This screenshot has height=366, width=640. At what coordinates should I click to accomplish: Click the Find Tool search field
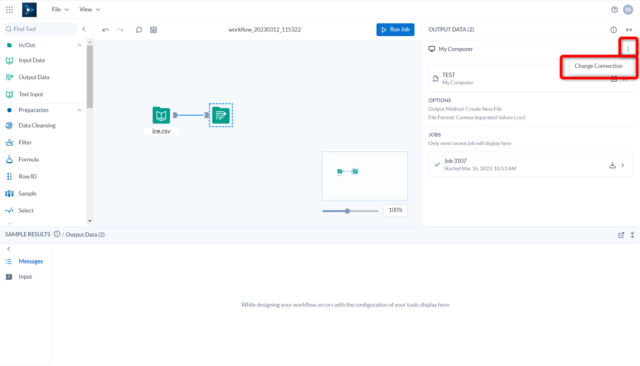click(x=40, y=29)
